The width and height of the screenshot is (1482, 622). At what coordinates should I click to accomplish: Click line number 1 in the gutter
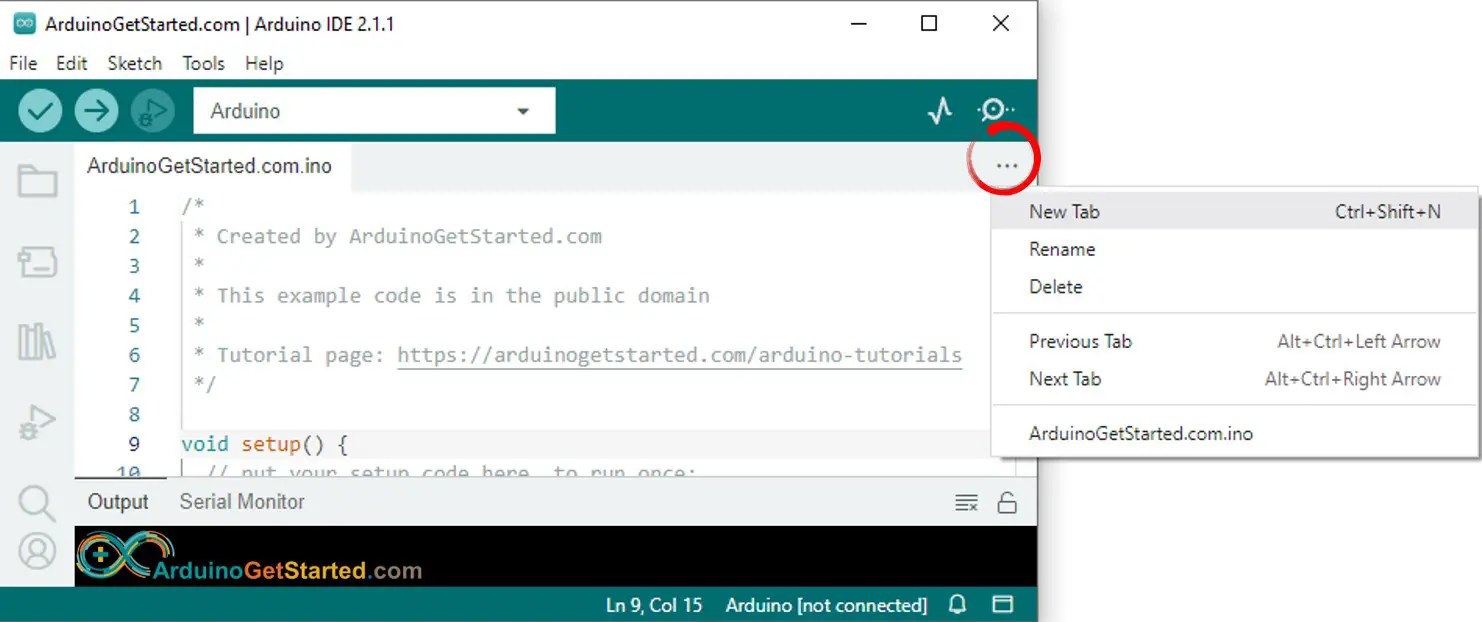coord(134,207)
